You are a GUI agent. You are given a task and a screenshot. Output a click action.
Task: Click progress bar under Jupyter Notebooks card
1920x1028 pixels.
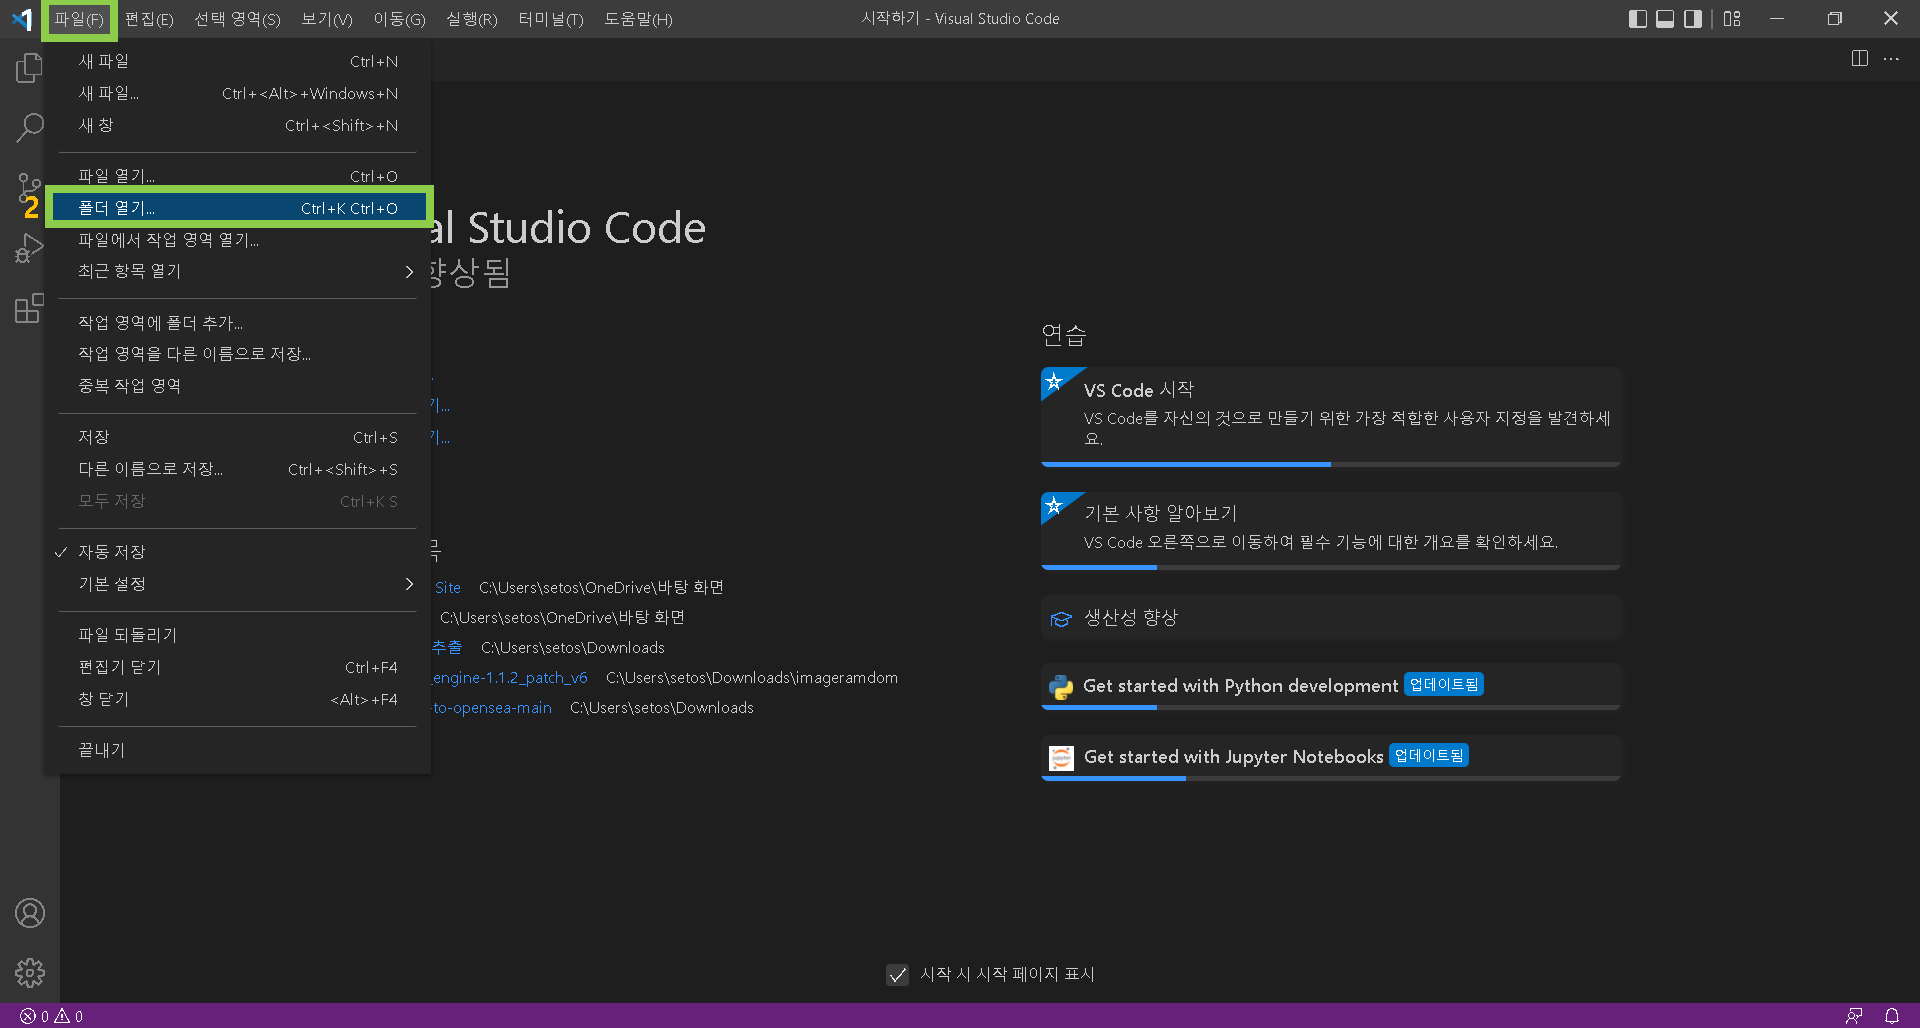(x=1331, y=778)
